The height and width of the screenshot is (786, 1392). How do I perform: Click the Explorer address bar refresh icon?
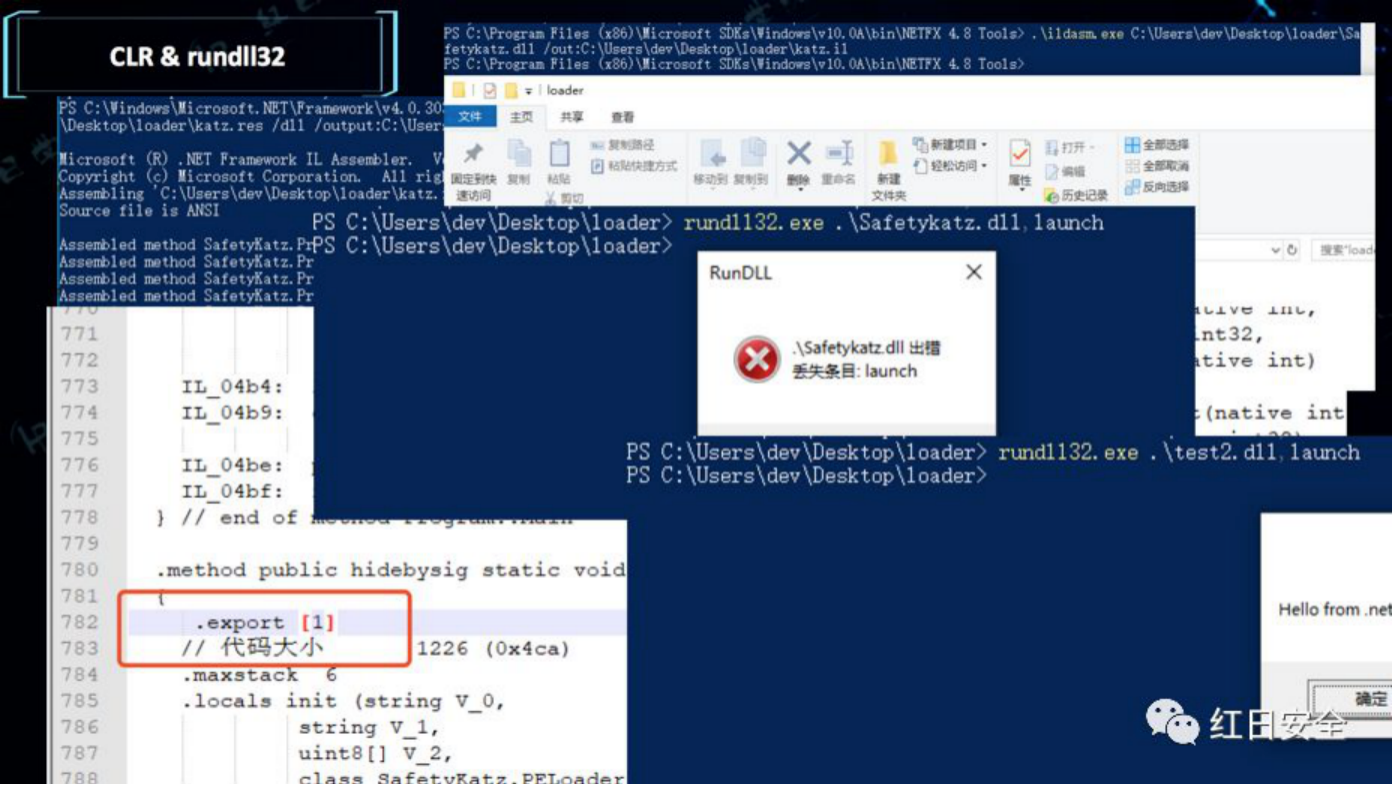point(1292,250)
